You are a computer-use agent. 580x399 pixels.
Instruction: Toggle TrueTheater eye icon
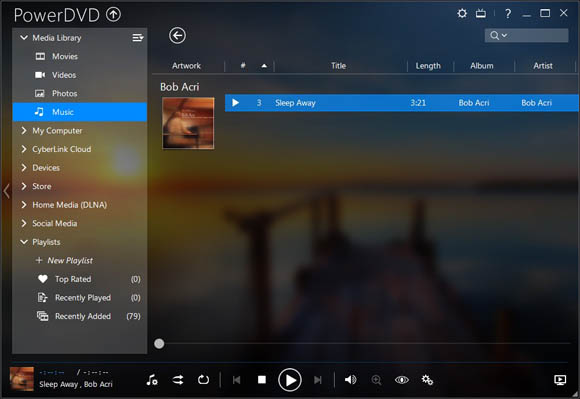point(402,380)
